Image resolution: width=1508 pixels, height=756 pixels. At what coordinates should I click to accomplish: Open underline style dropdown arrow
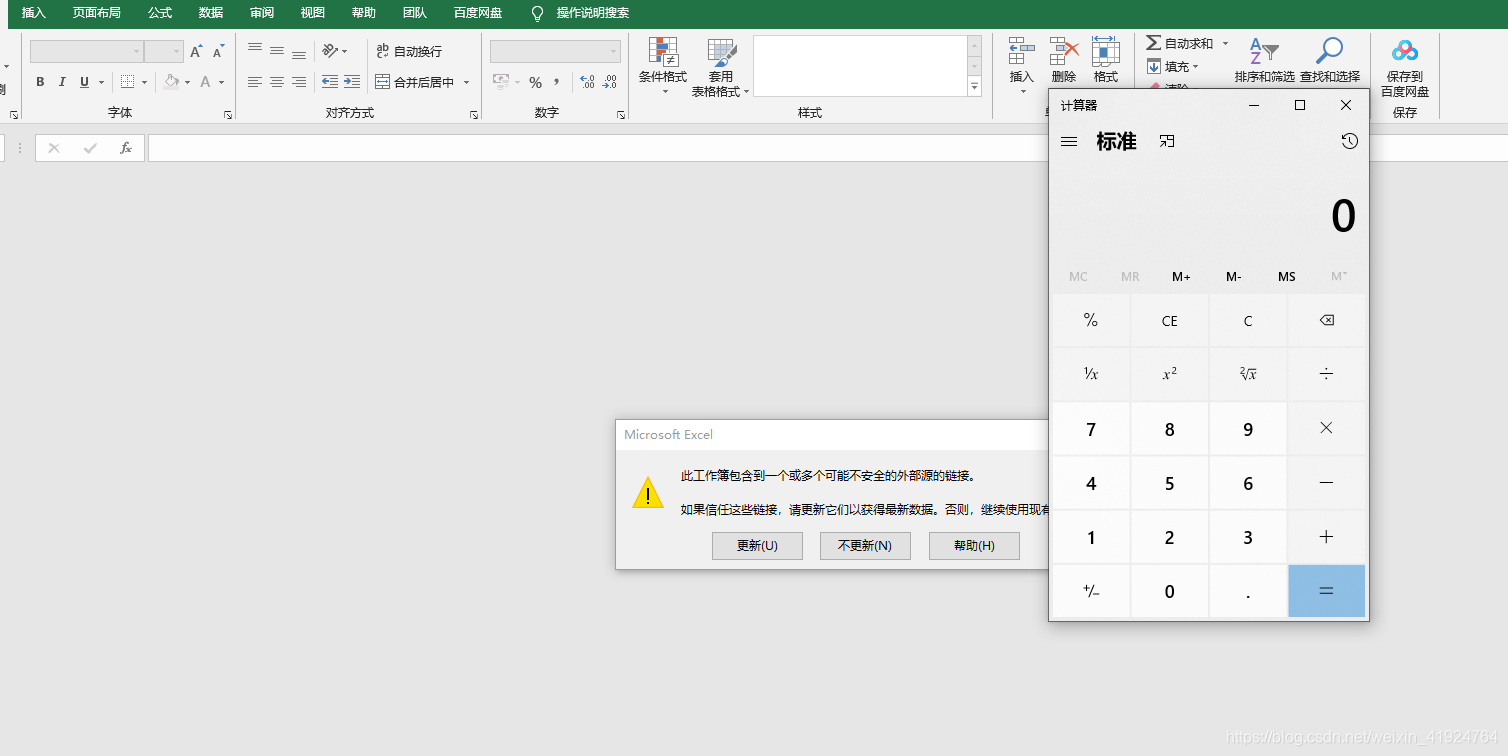click(101, 82)
